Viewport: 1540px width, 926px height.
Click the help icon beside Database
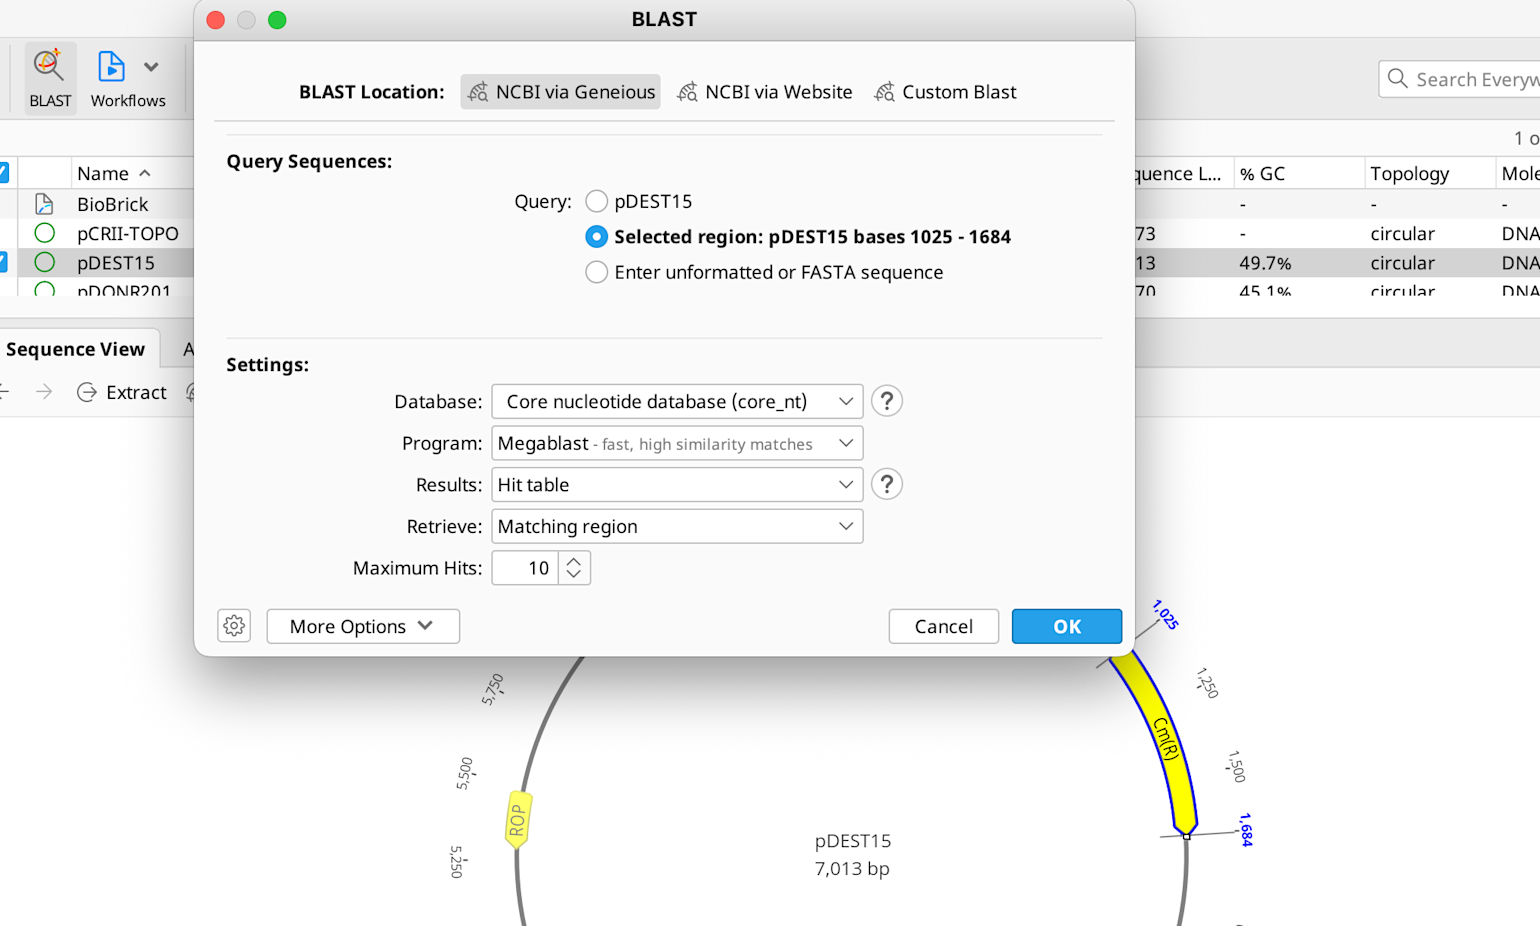886,401
